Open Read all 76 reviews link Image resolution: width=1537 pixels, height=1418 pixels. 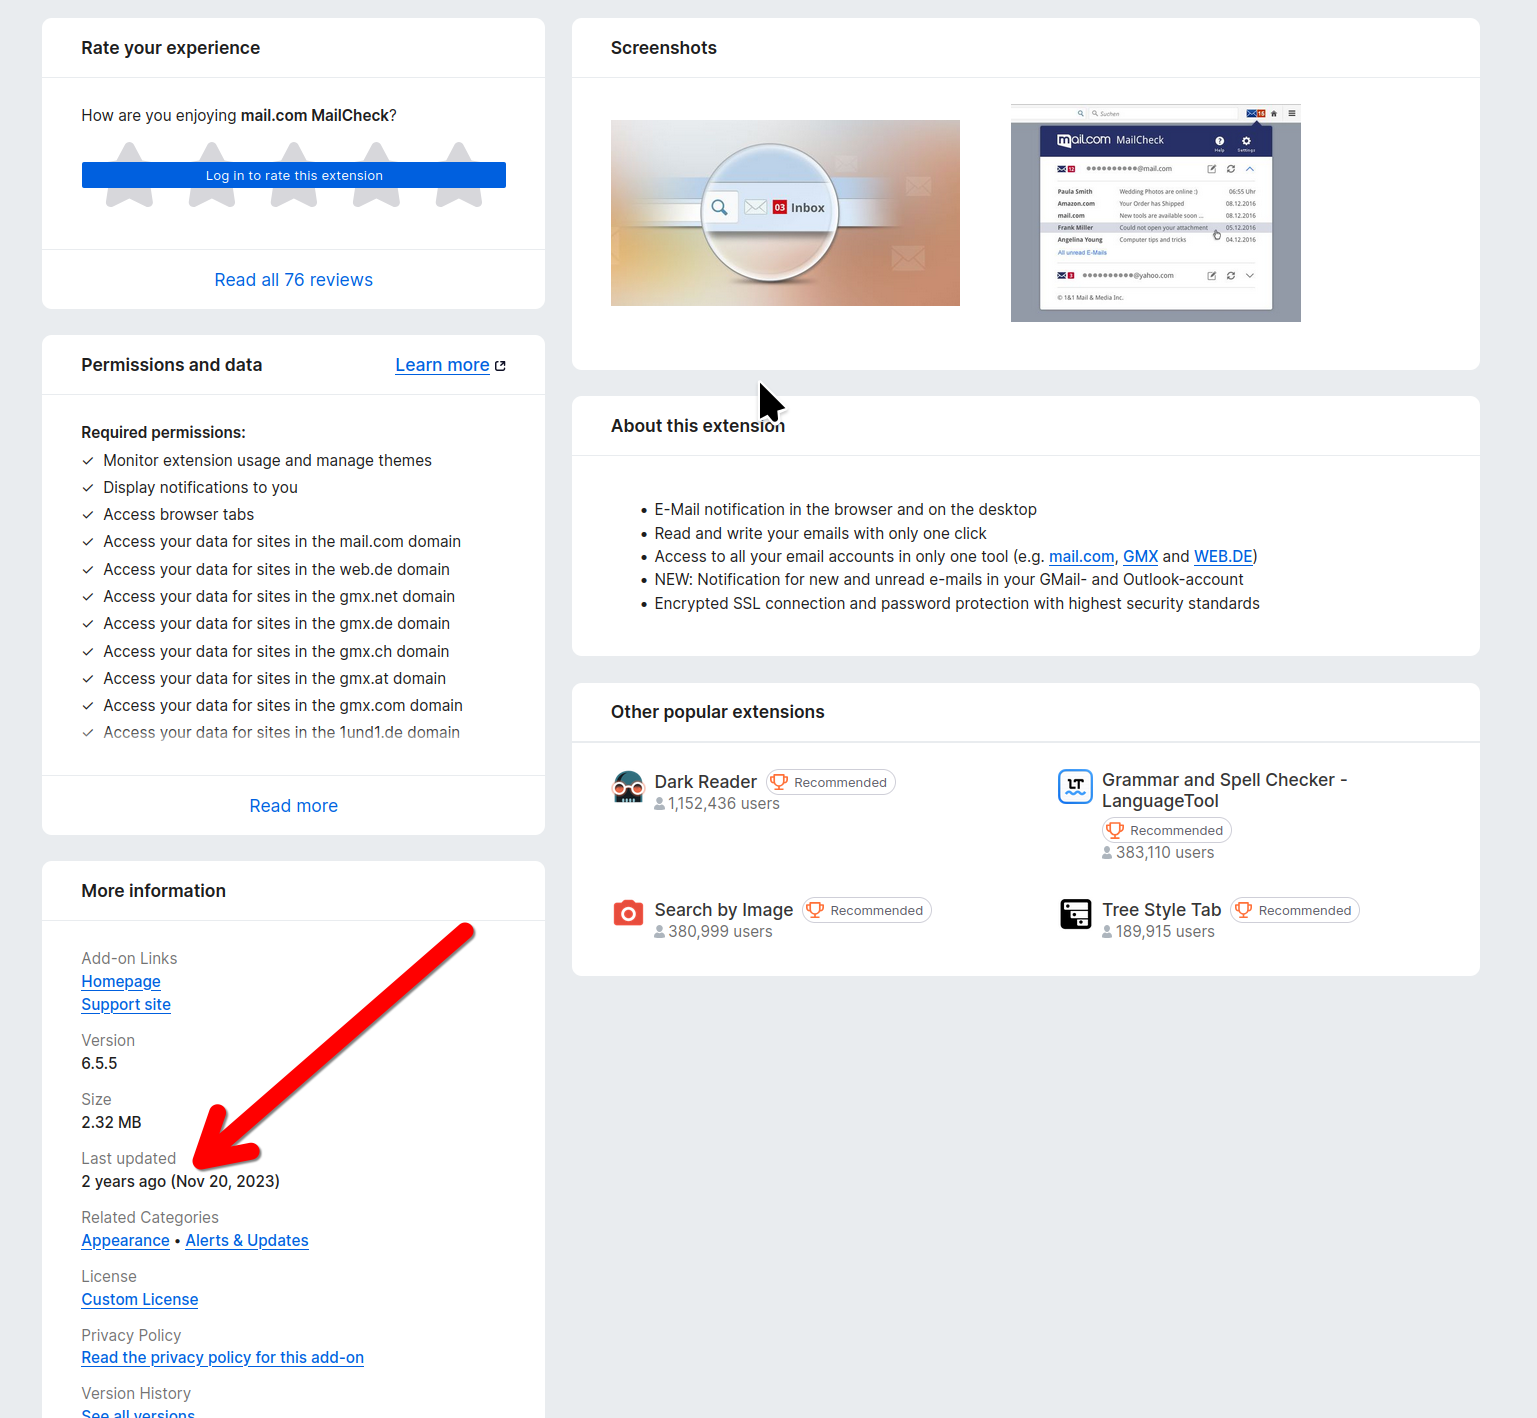tap(294, 280)
